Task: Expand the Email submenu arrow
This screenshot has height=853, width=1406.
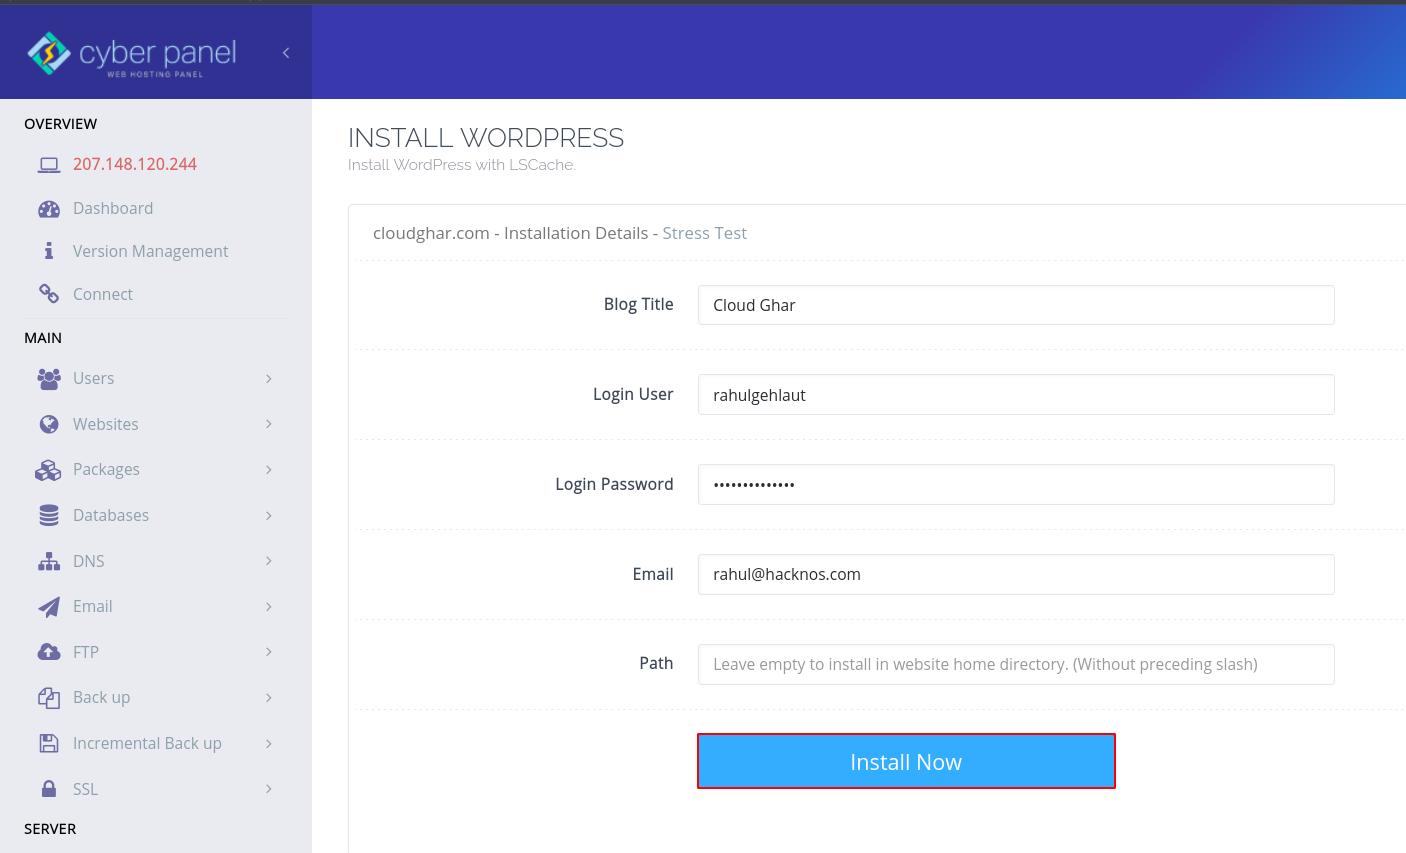Action: click(x=269, y=607)
